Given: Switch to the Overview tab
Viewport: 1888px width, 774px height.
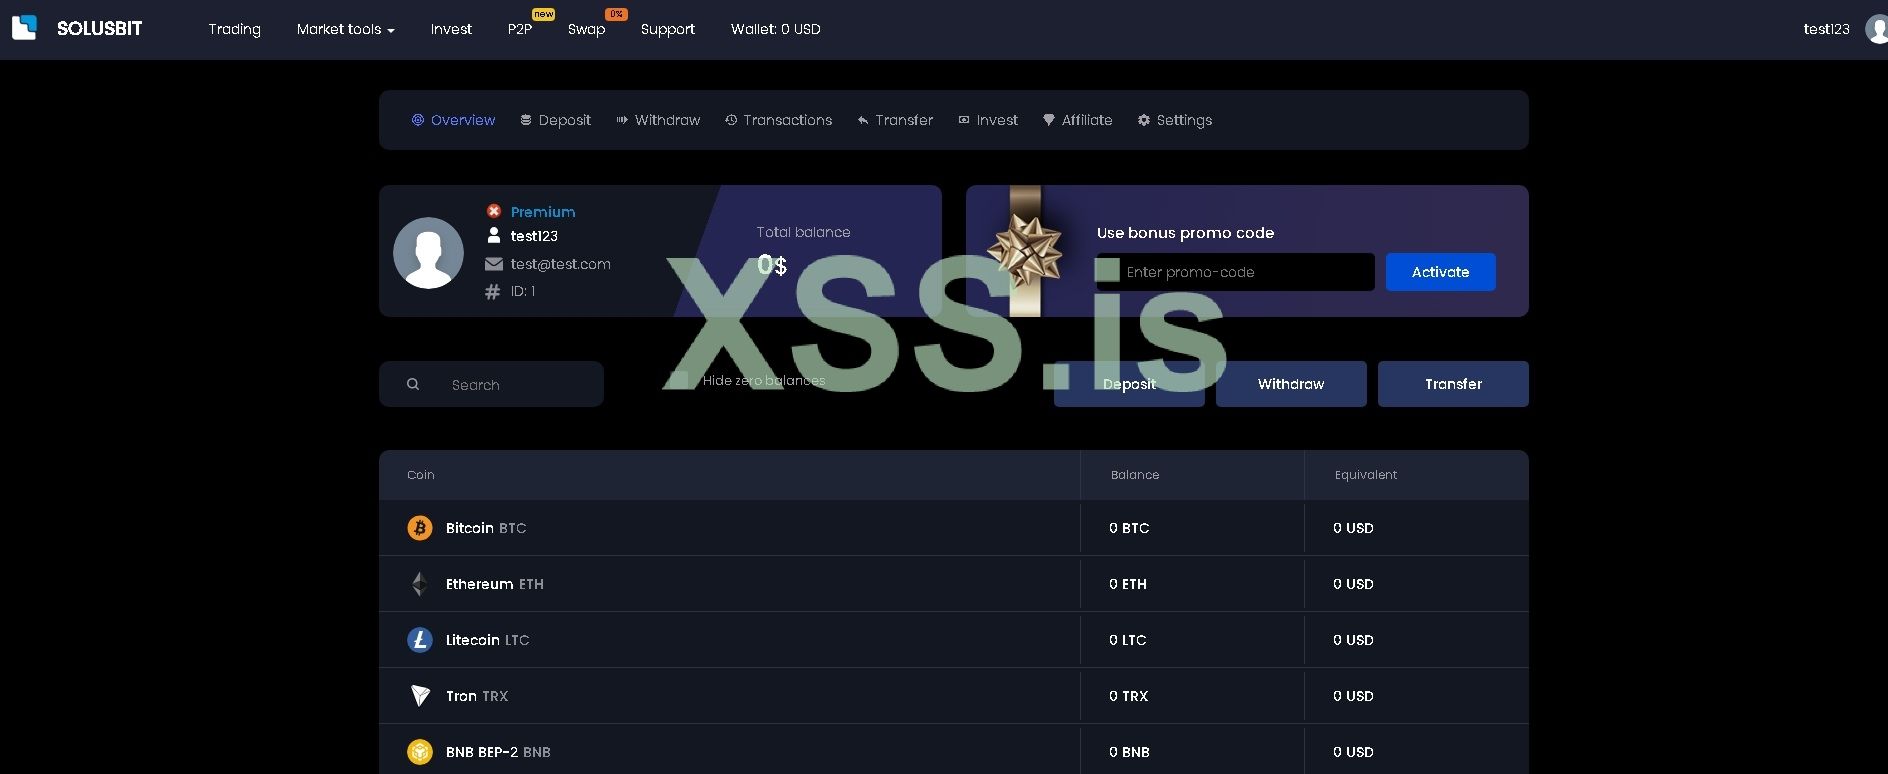Looking at the screenshot, I should 454,120.
